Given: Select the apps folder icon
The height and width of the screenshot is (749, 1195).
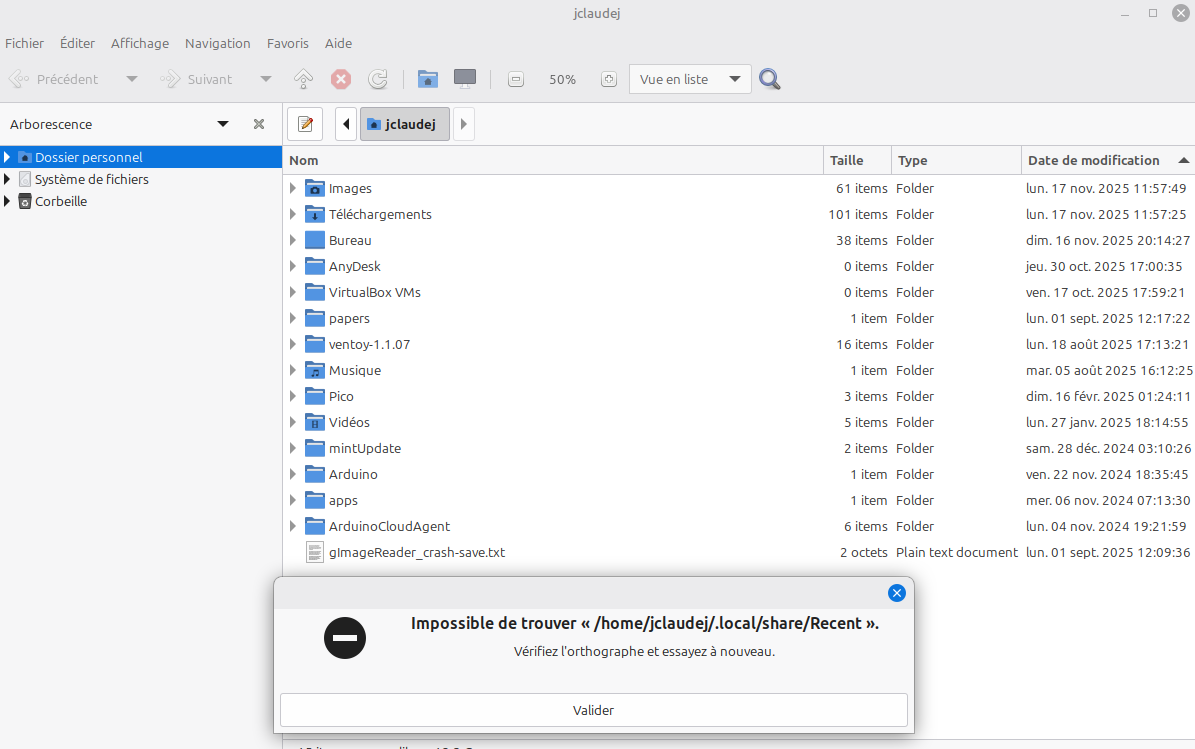Looking at the screenshot, I should click(315, 501).
